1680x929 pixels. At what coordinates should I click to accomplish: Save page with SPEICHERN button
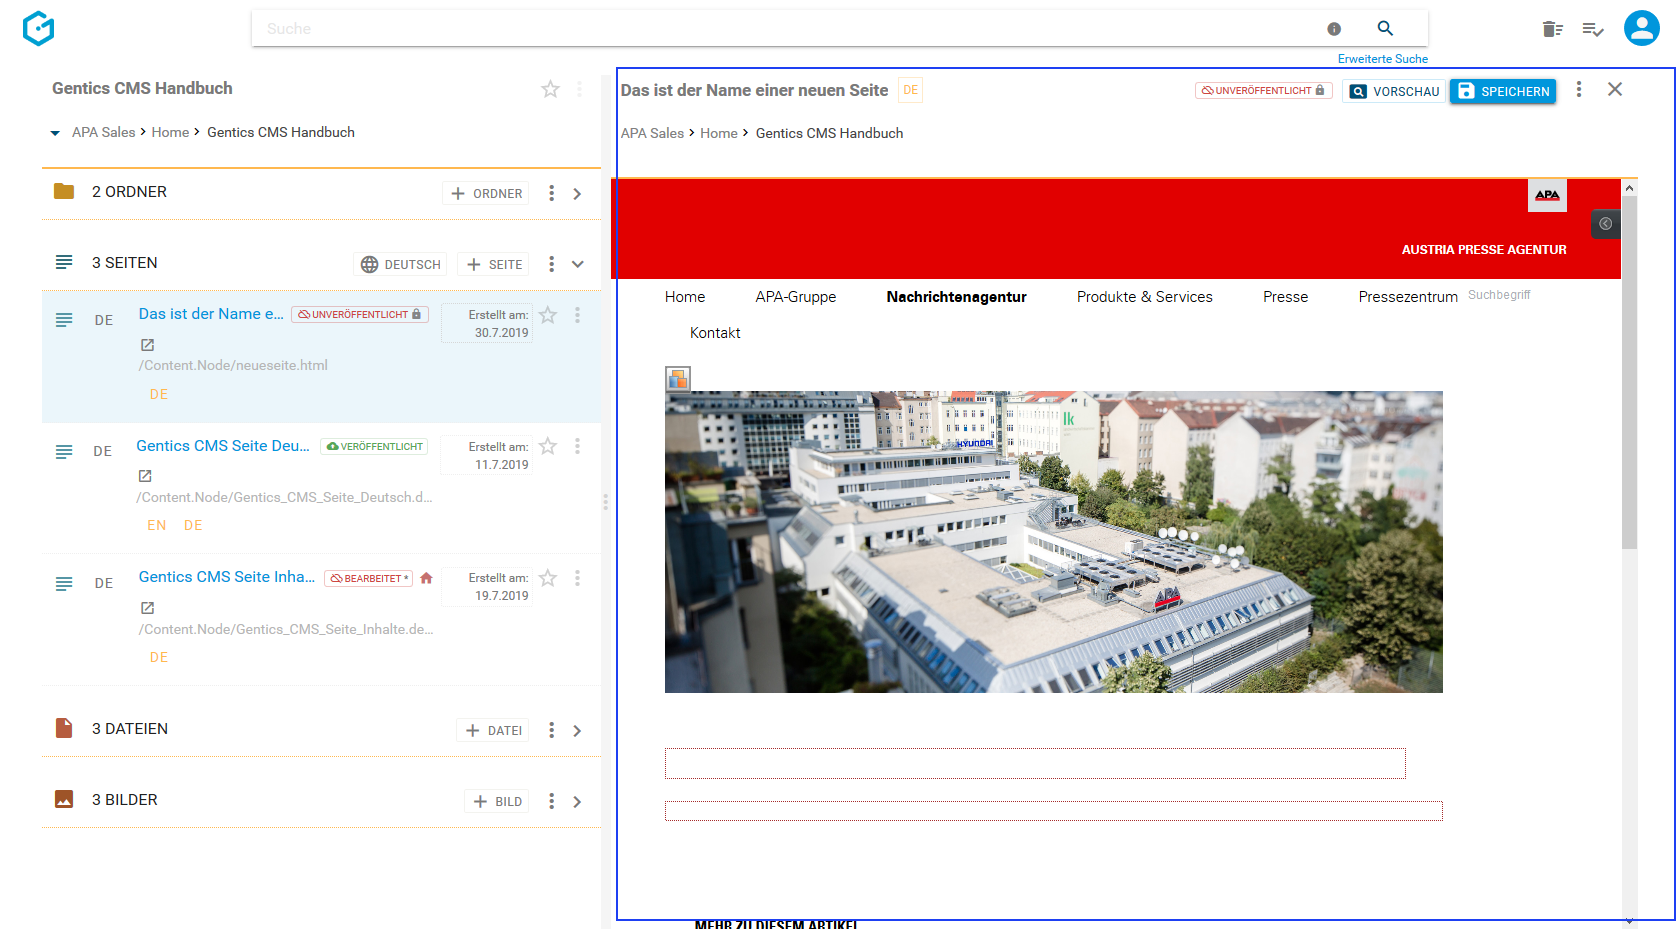1503,91
